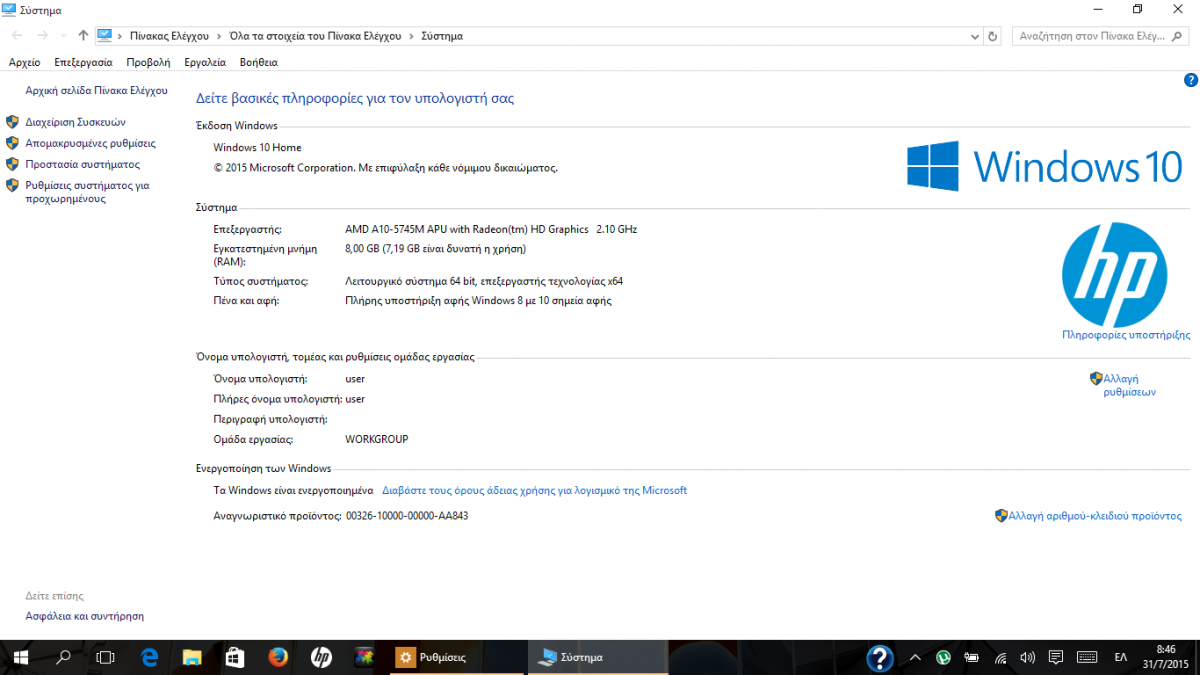Open the colorful puzzle app on the taskbar
1200x675 pixels.
coord(366,657)
